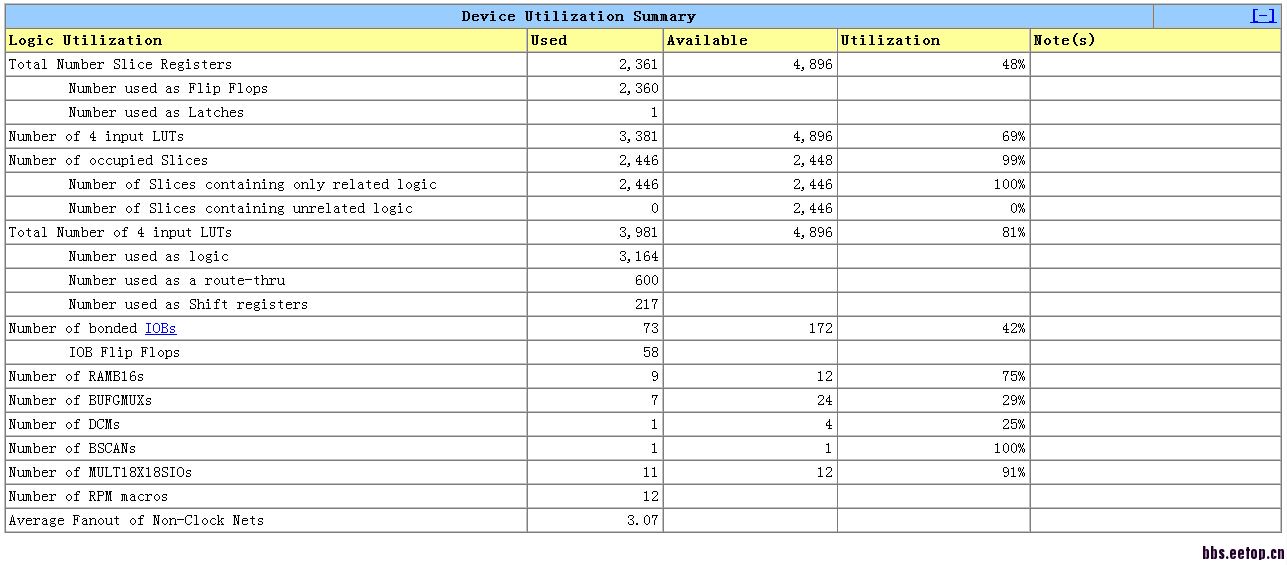Open the IOBs link
Image resolution: width=1287 pixels, height=565 pixels.
[160, 328]
